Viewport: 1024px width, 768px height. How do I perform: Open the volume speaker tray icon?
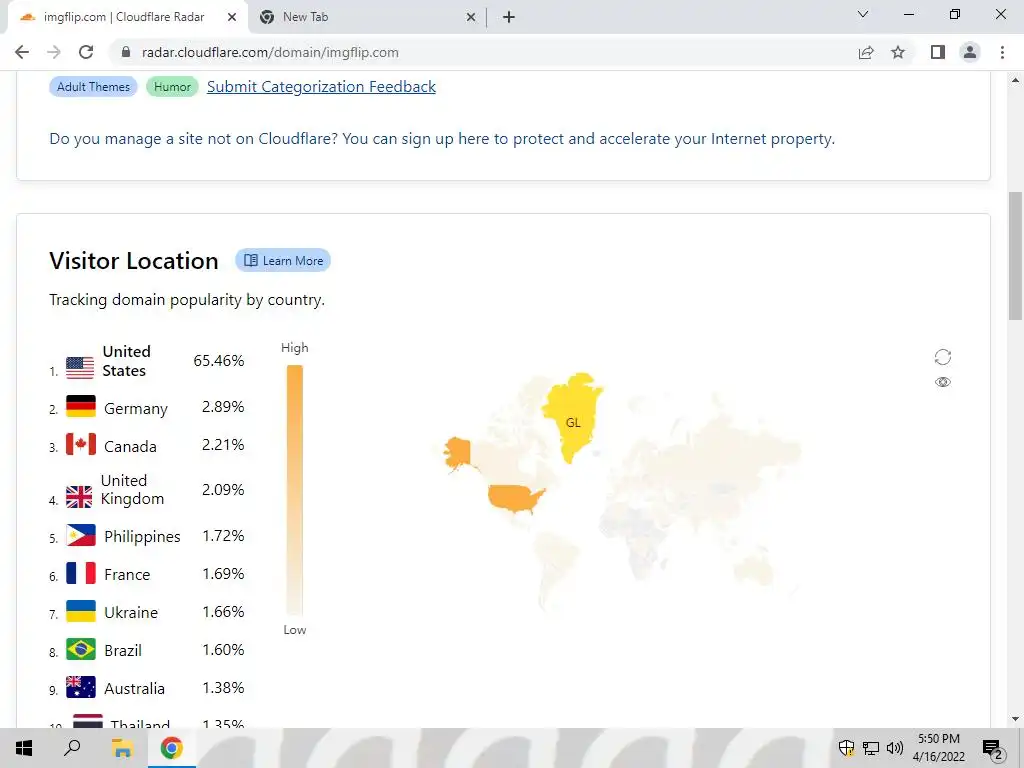point(895,748)
